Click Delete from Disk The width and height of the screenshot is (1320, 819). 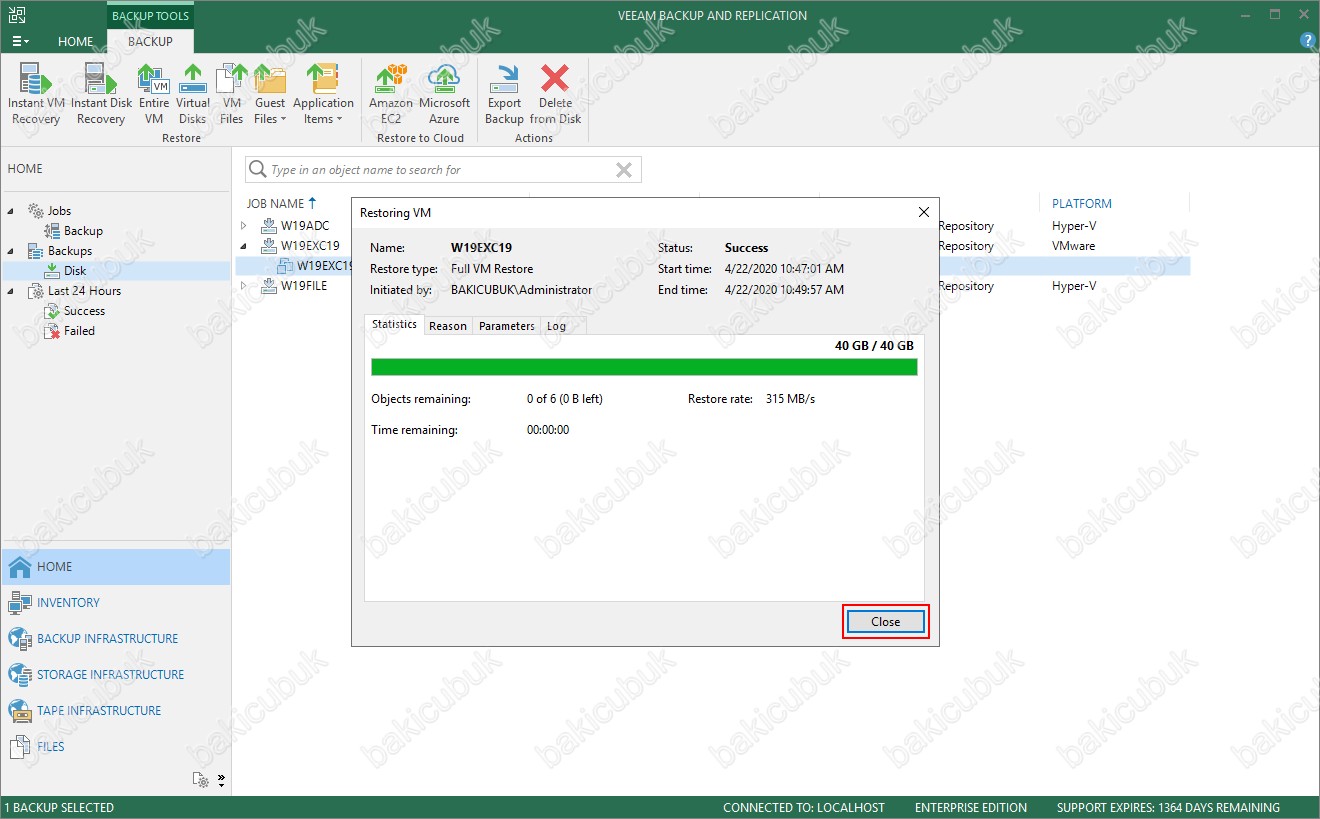coord(555,94)
